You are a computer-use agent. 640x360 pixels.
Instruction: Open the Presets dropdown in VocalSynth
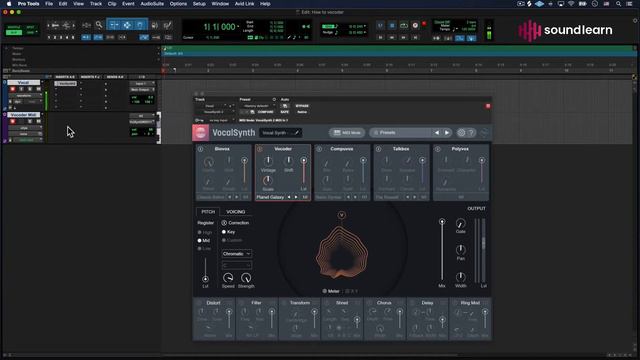[x=400, y=133]
